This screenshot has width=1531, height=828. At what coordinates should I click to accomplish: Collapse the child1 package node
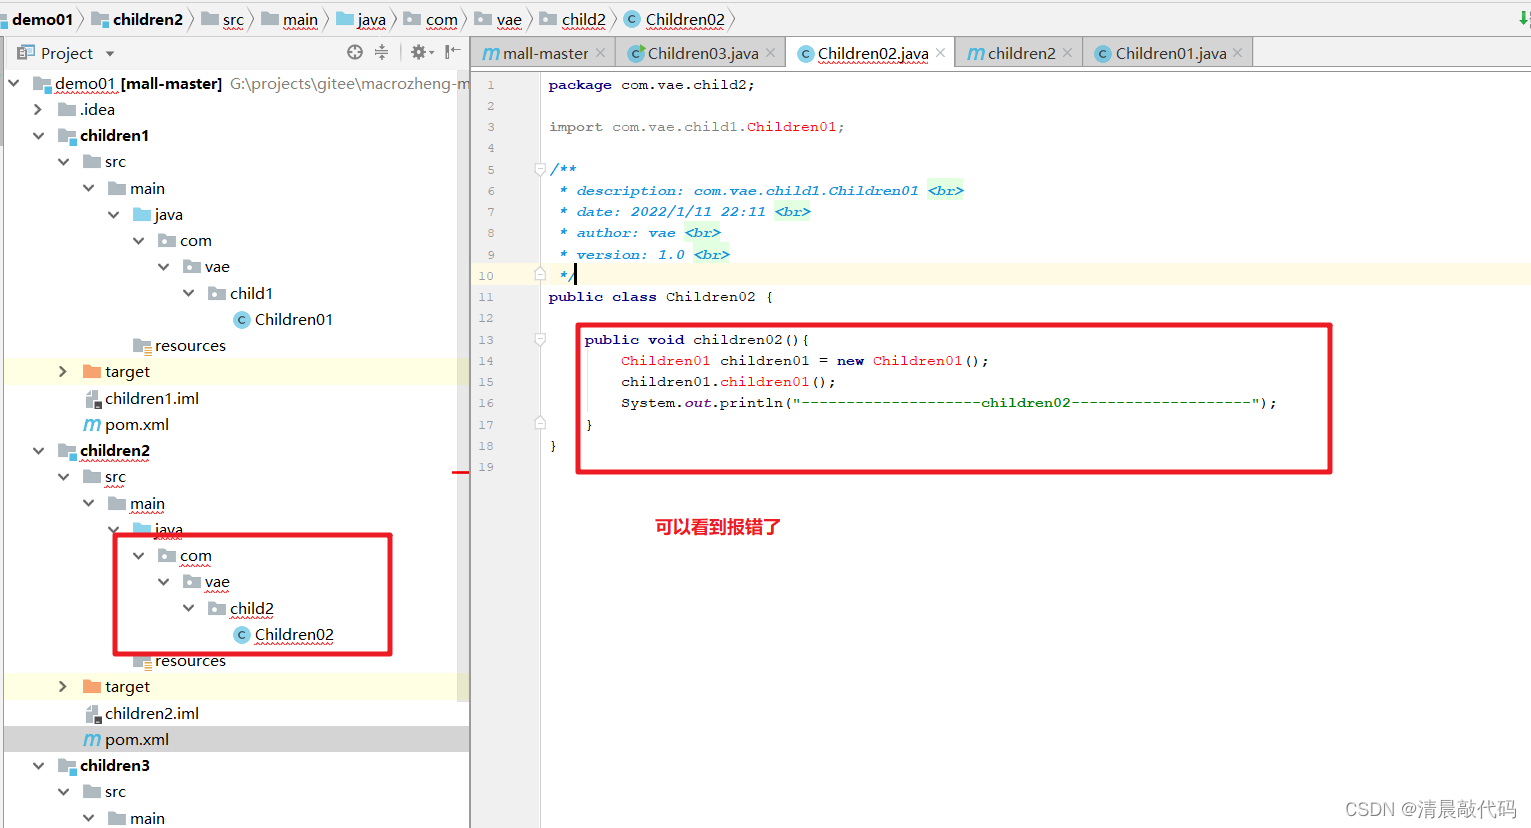tap(188, 293)
